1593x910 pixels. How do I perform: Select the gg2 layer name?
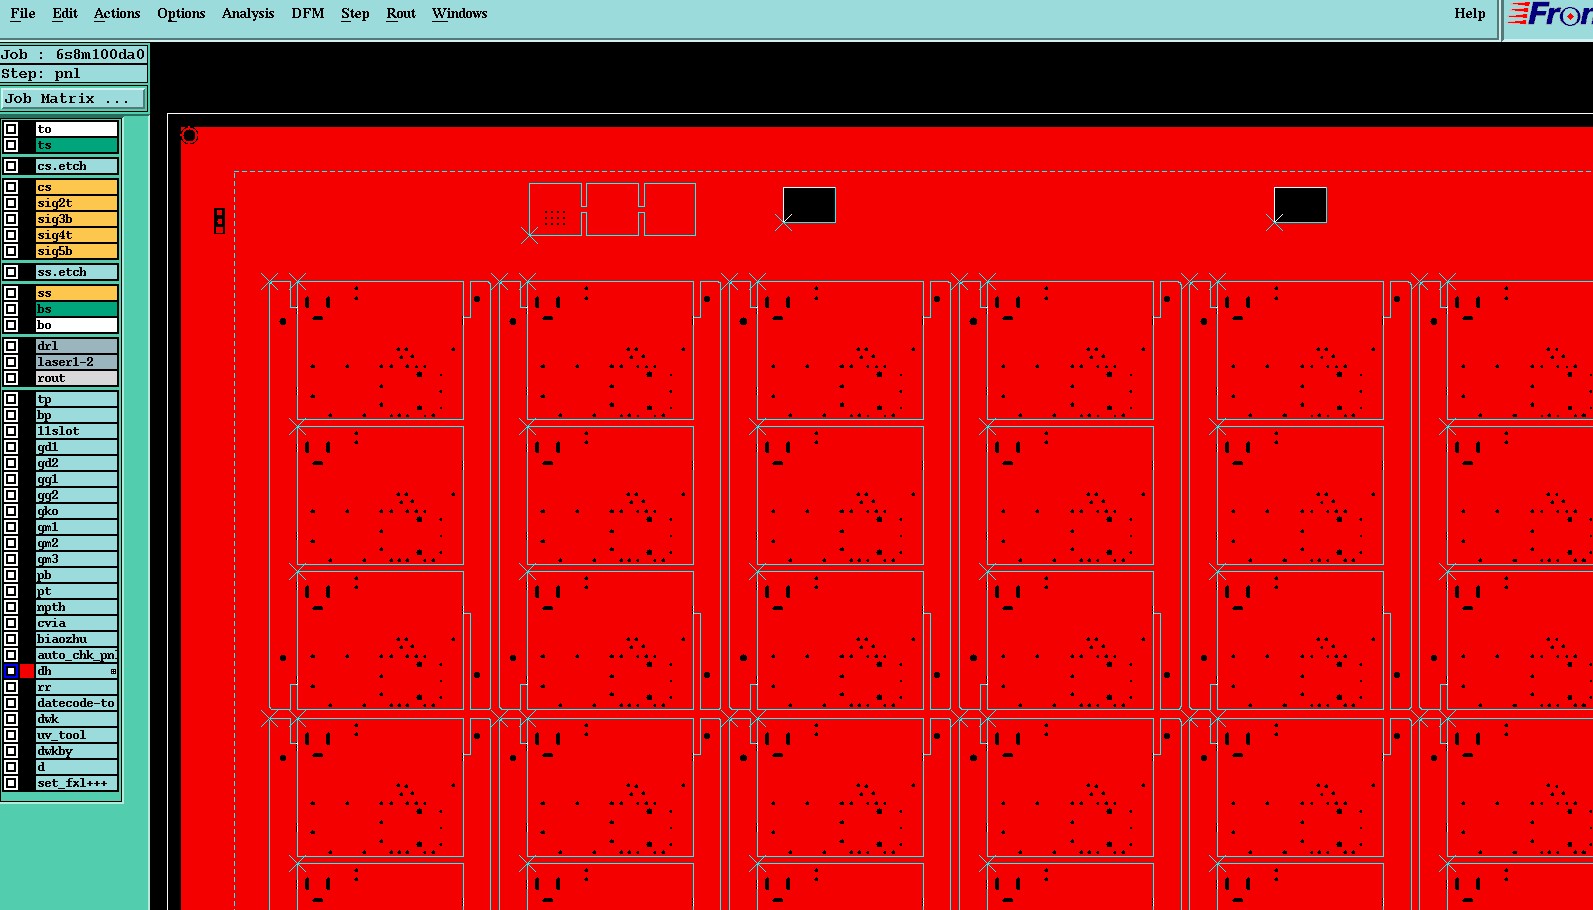(x=77, y=495)
